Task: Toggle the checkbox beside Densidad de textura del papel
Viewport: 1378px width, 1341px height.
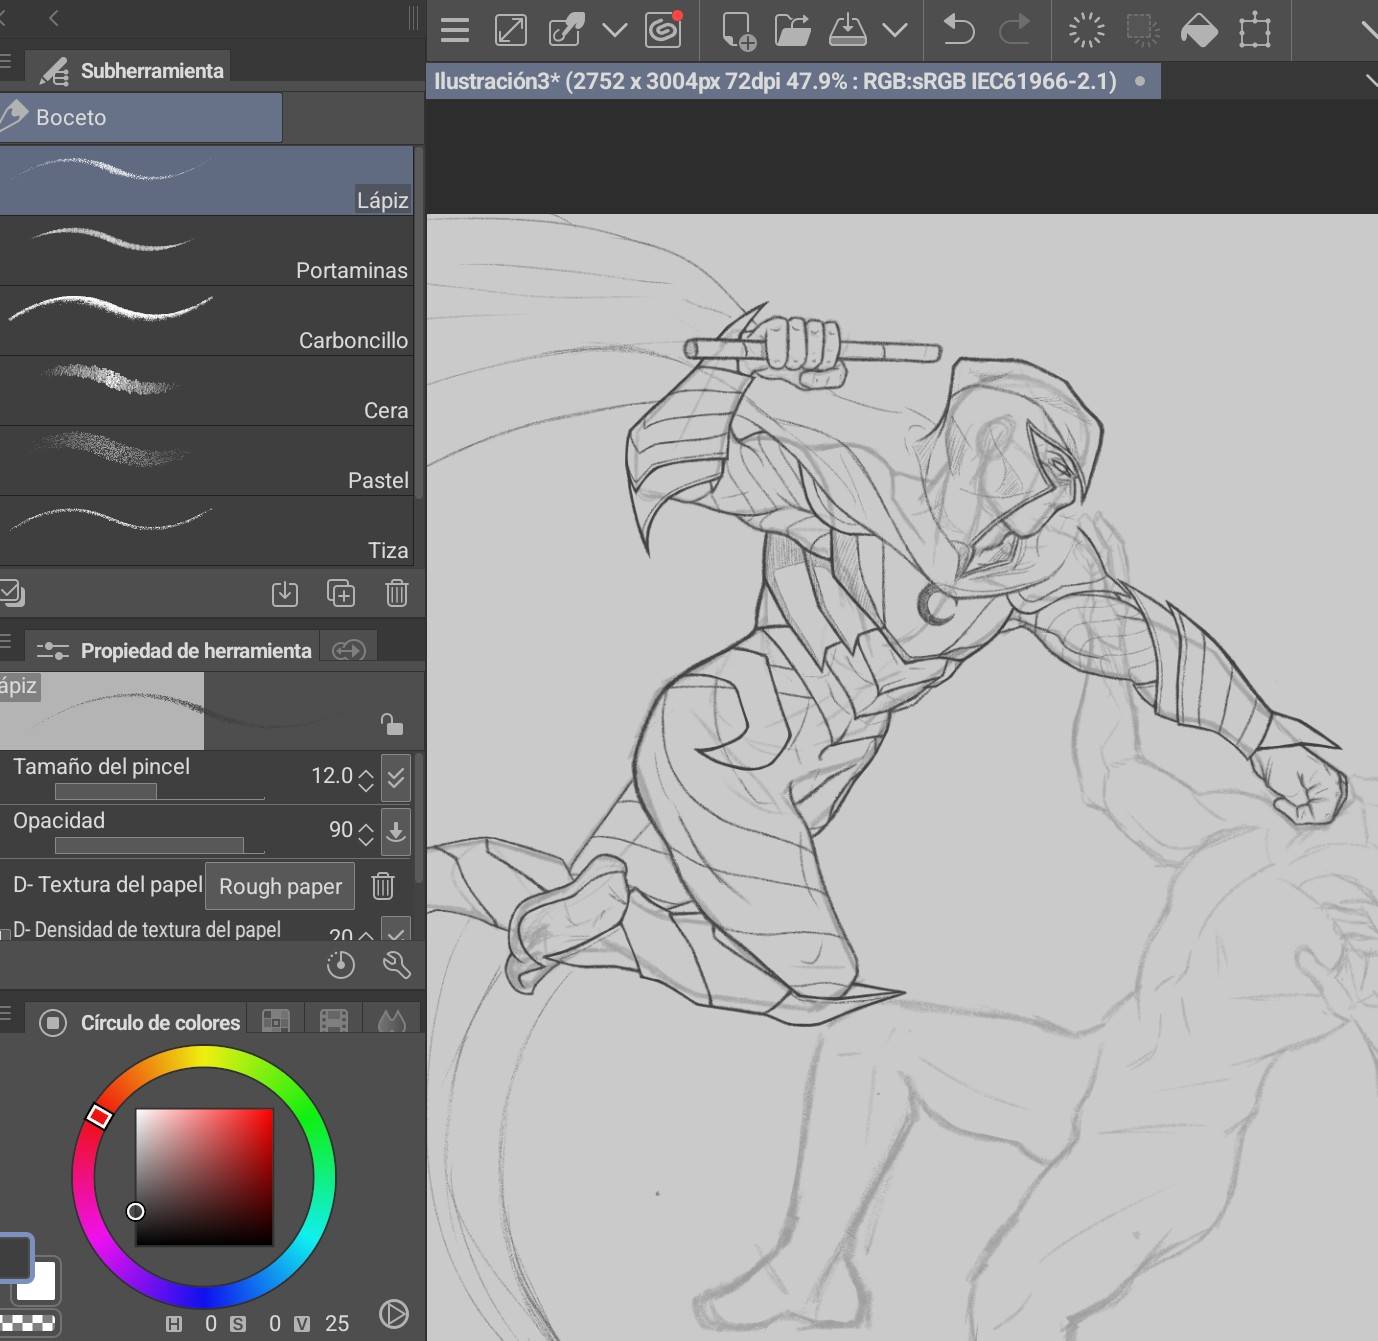Action: coord(5,934)
